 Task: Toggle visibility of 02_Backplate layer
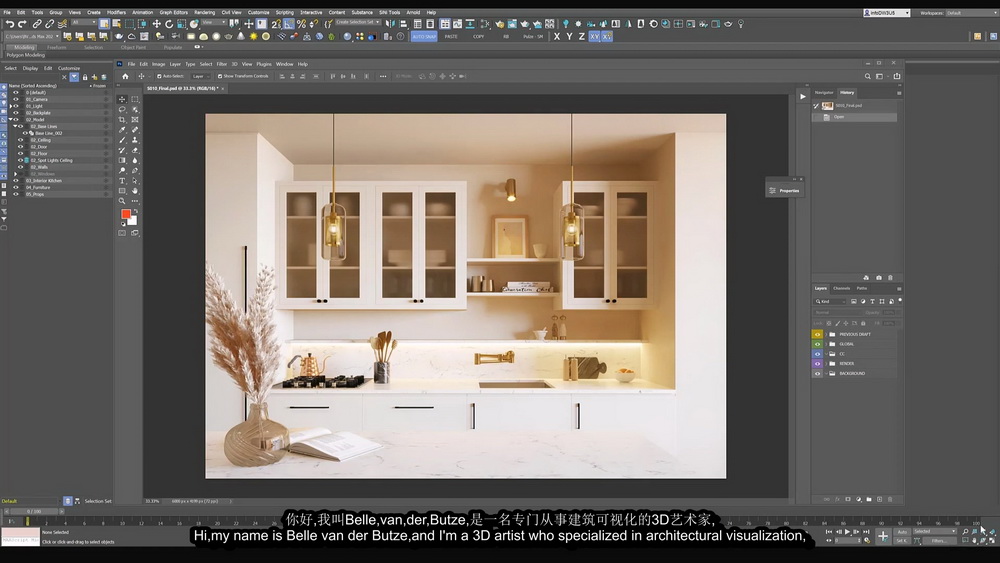click(x=16, y=113)
